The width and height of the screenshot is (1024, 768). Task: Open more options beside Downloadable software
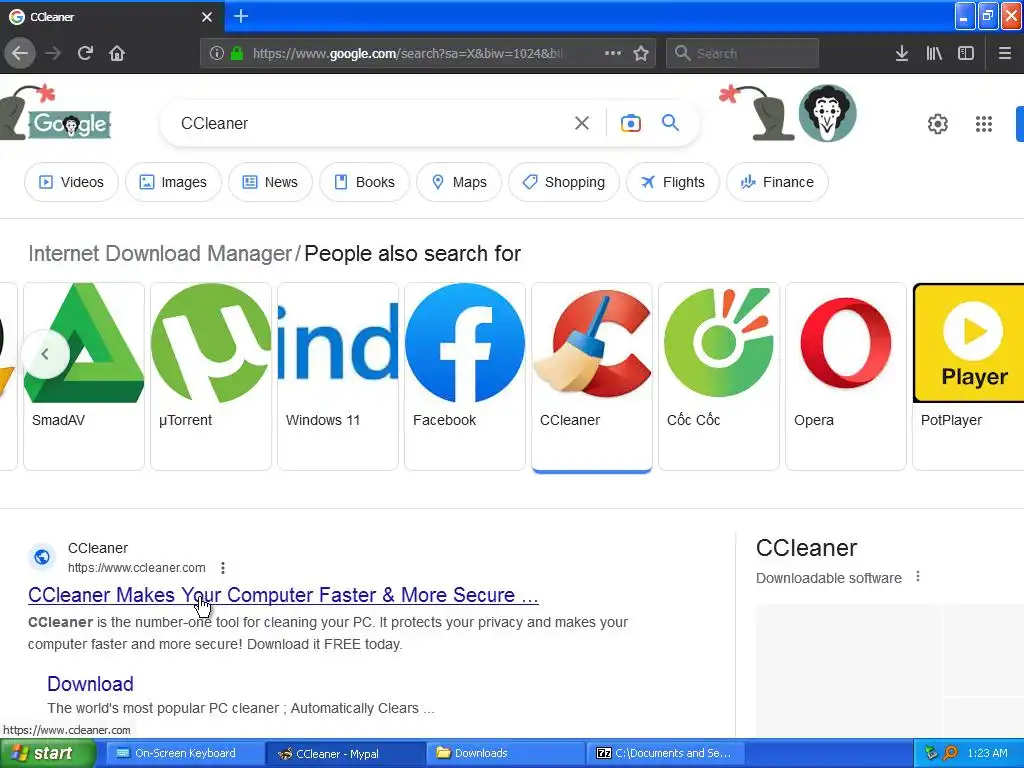[918, 577]
